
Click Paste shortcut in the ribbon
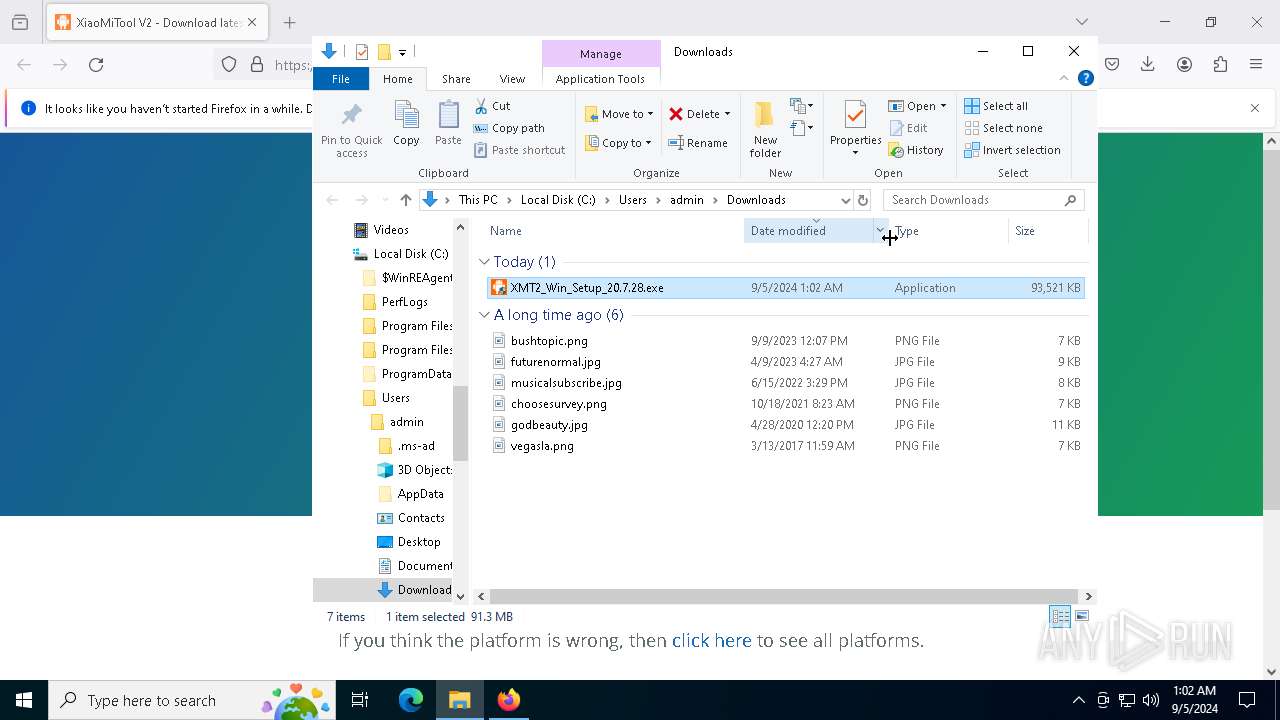tap(519, 150)
